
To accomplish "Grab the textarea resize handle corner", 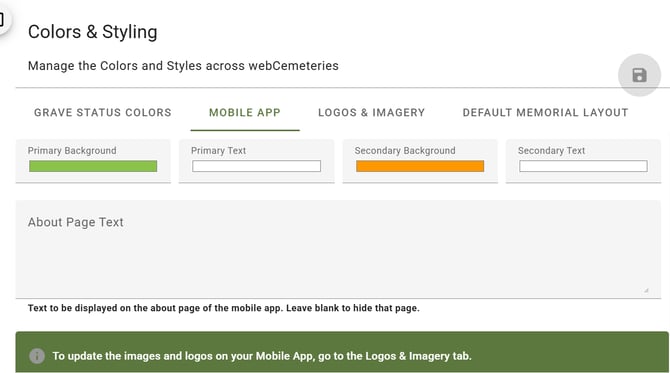I will (646, 290).
